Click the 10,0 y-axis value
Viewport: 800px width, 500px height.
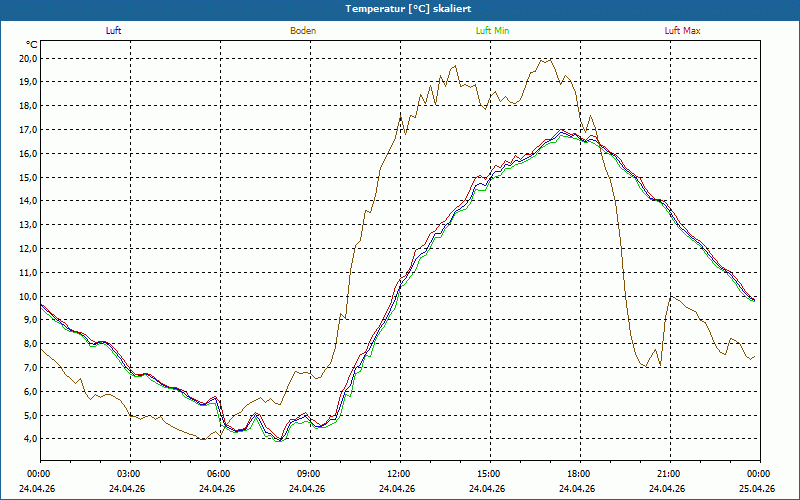(x=28, y=296)
